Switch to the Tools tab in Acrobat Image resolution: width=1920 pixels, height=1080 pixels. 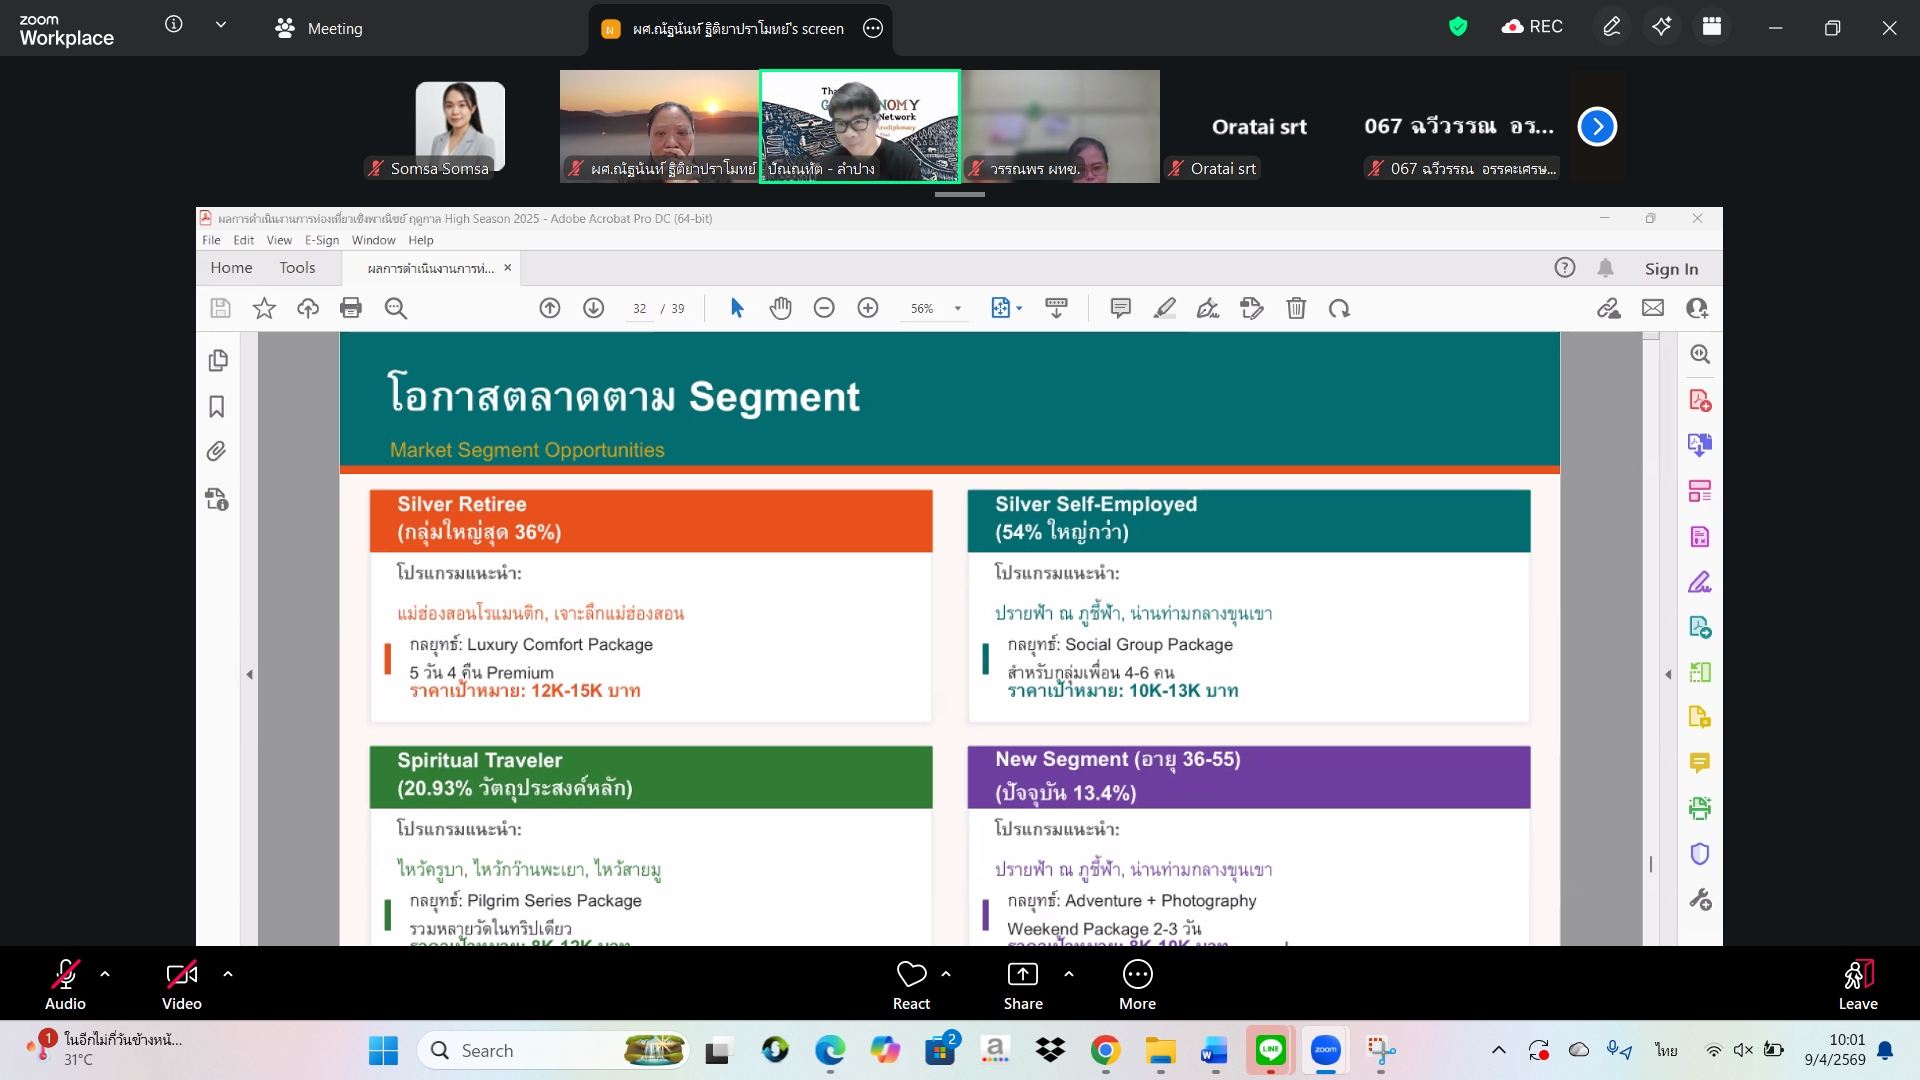click(297, 268)
